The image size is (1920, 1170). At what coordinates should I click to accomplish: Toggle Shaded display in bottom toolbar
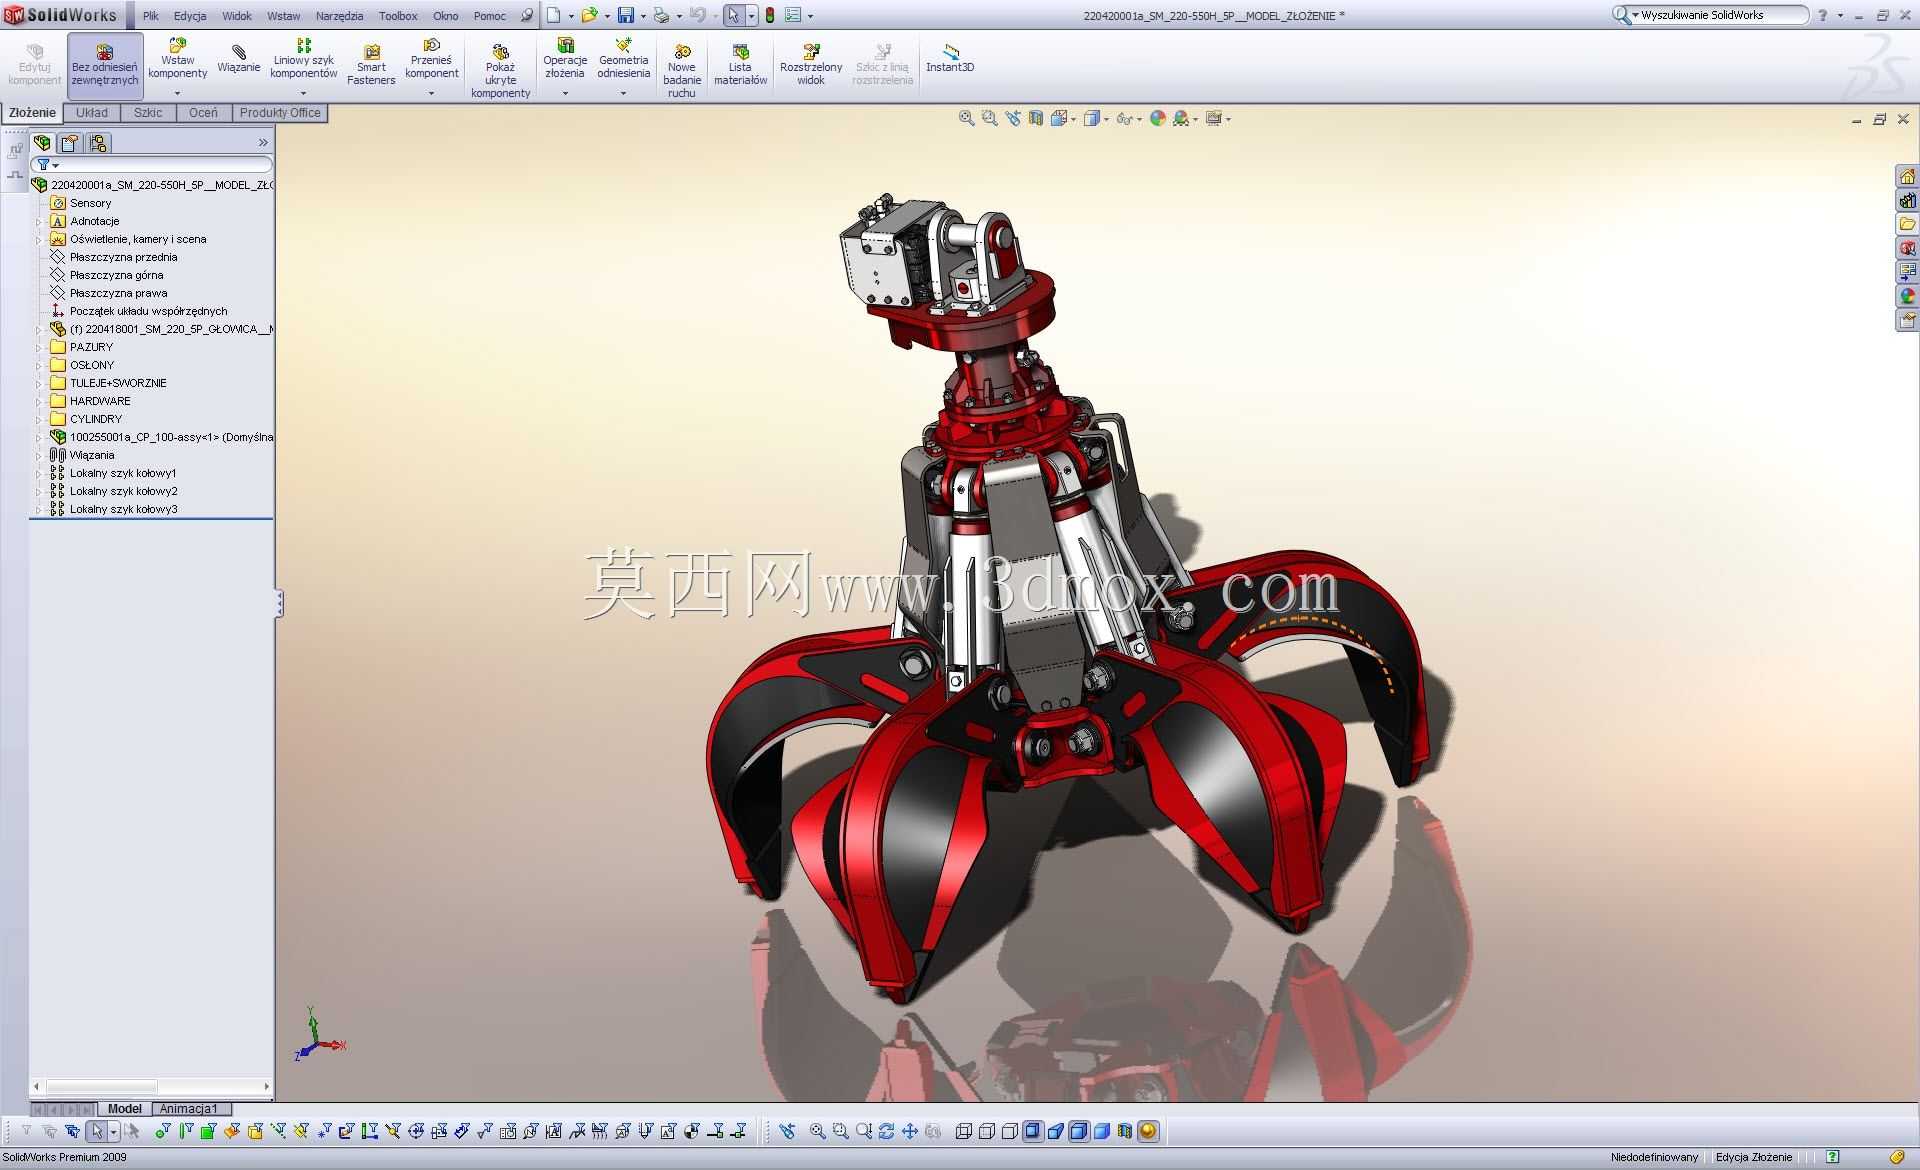[1102, 1131]
